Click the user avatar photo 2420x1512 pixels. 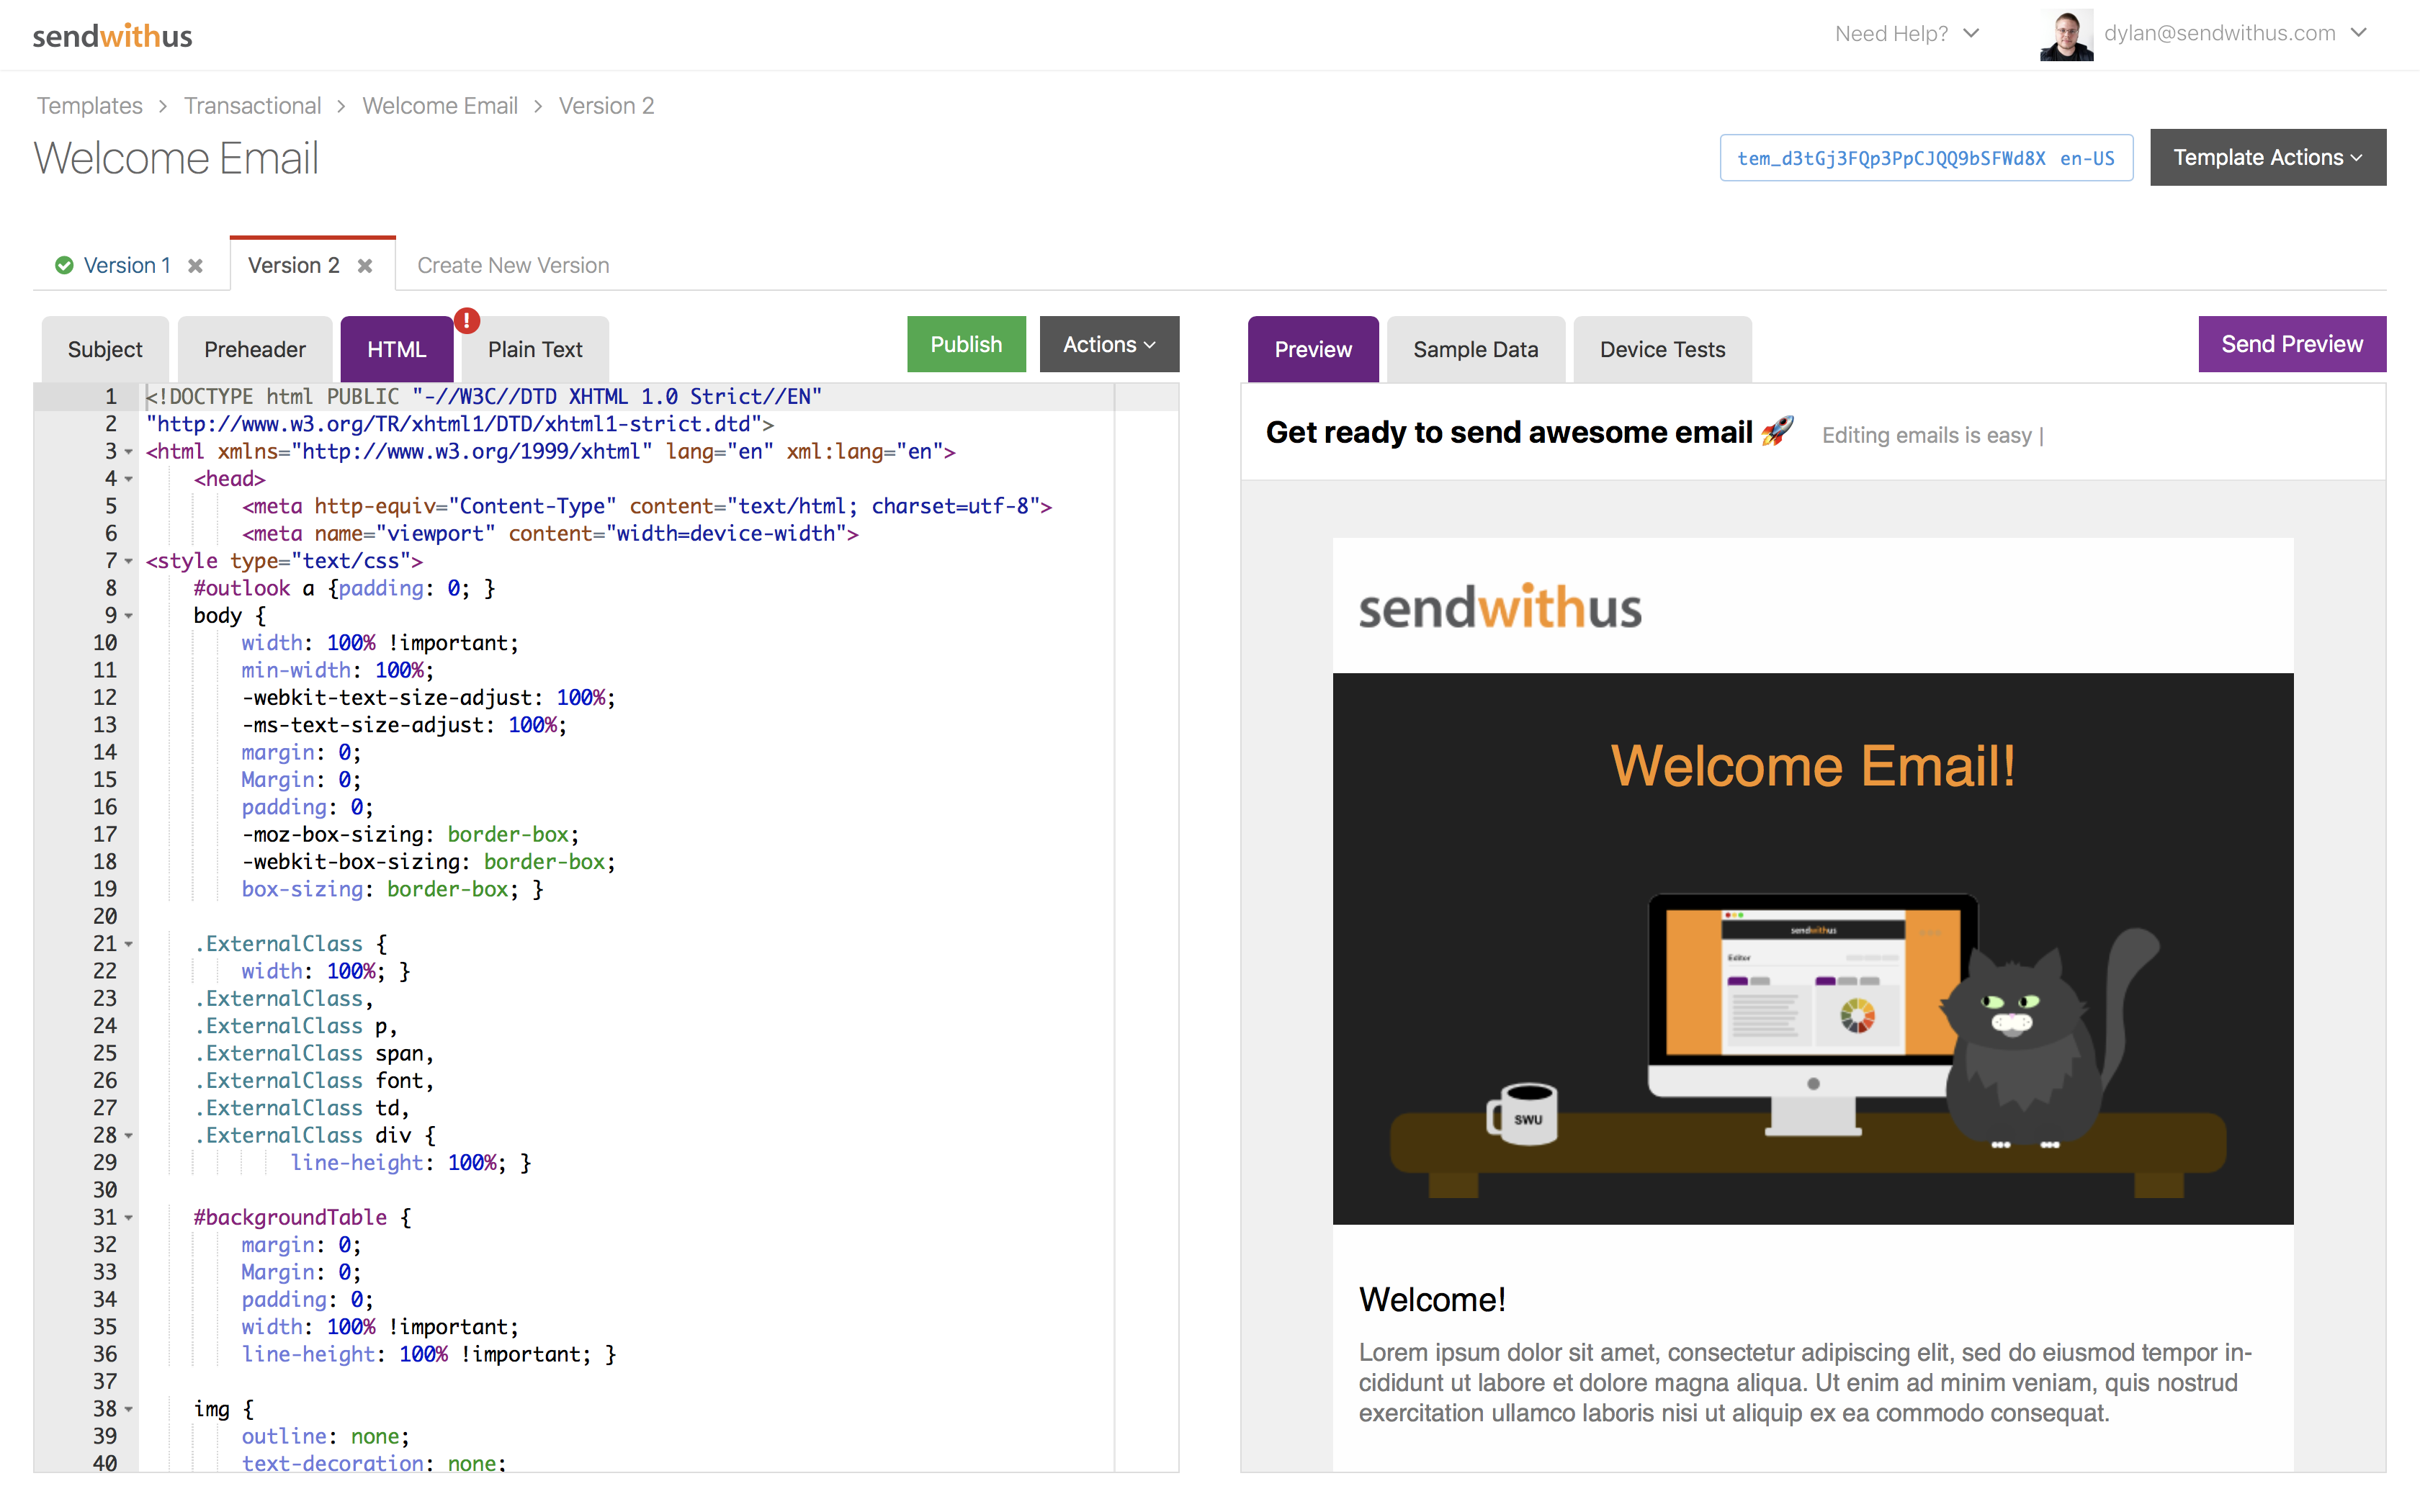point(2066,36)
